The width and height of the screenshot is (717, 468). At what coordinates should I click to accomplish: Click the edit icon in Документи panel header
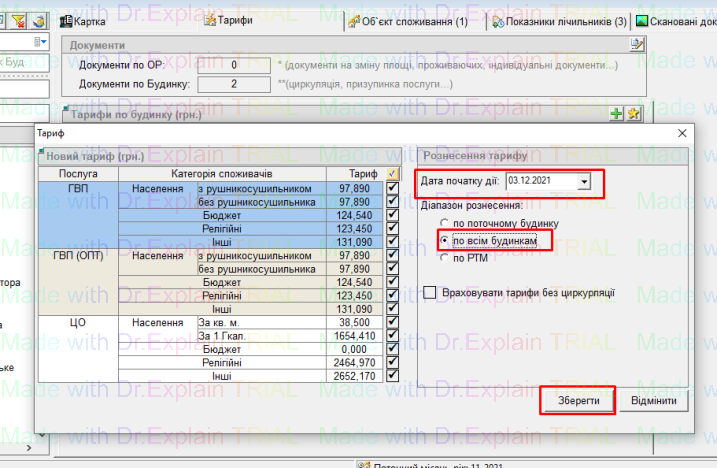(x=637, y=45)
